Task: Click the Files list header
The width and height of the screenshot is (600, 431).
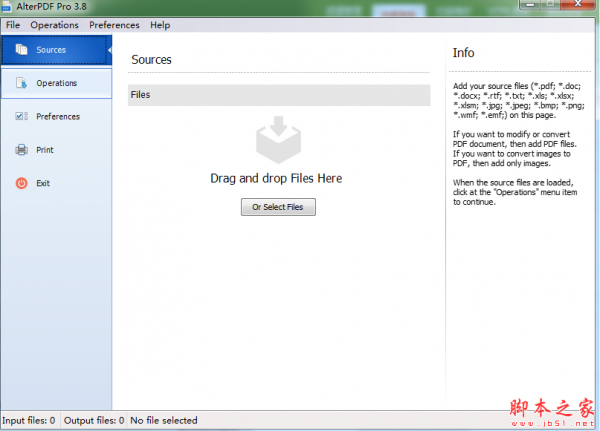Action: click(279, 95)
